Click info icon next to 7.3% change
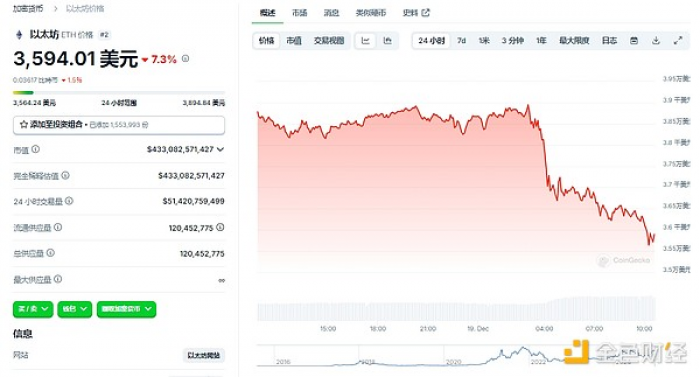The width and height of the screenshot is (700, 377). point(185,59)
